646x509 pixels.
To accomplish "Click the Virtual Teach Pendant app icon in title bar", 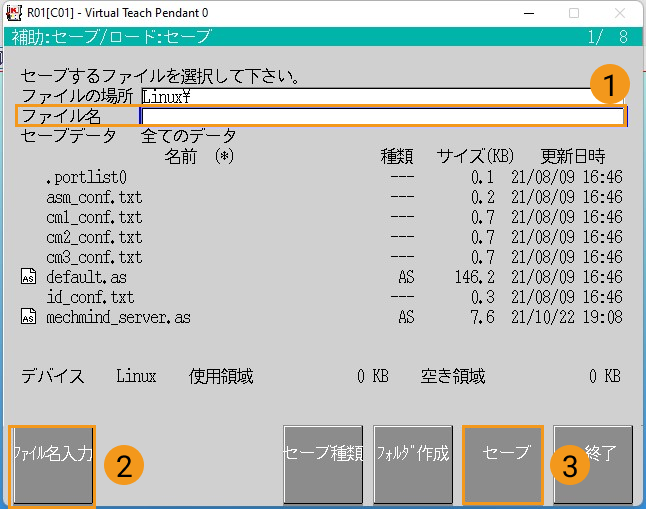I will point(14,13).
